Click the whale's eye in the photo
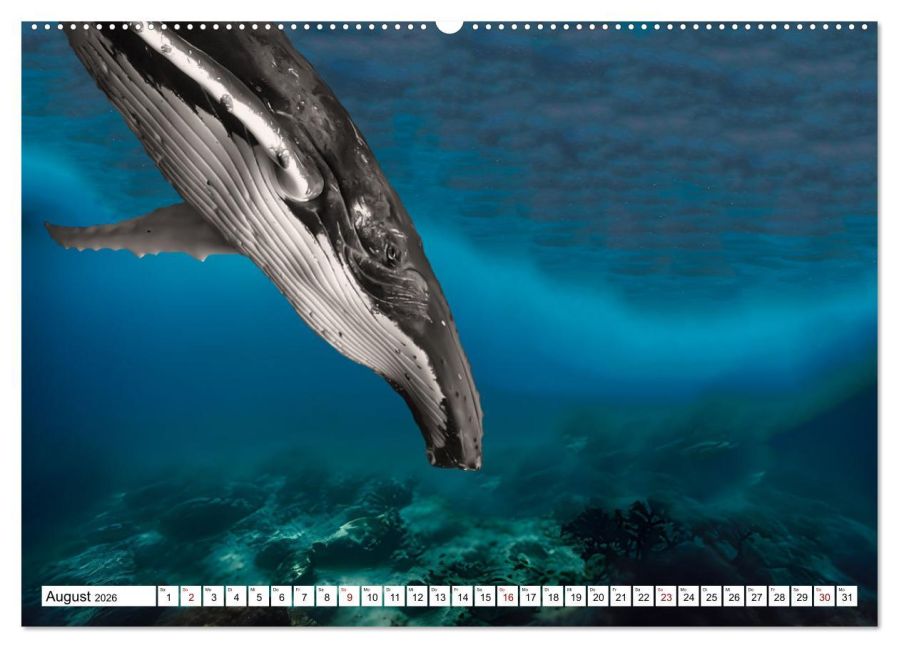 pos(392,252)
